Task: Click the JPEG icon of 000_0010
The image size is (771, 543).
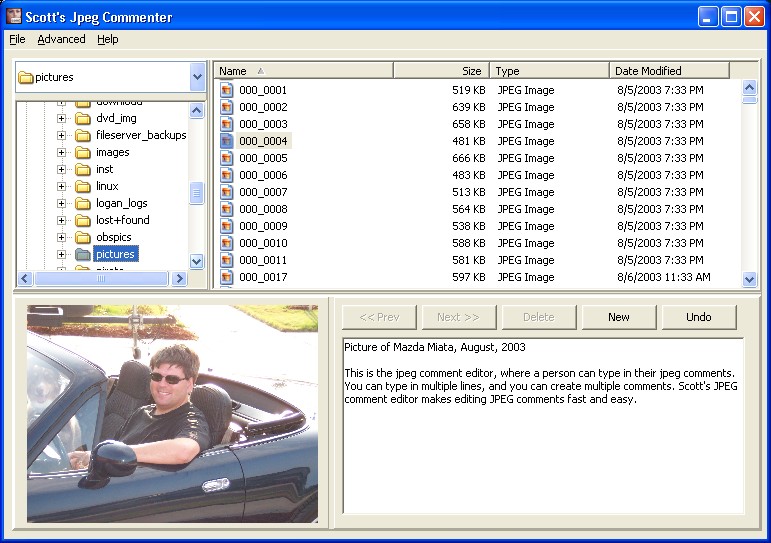Action: click(226, 243)
